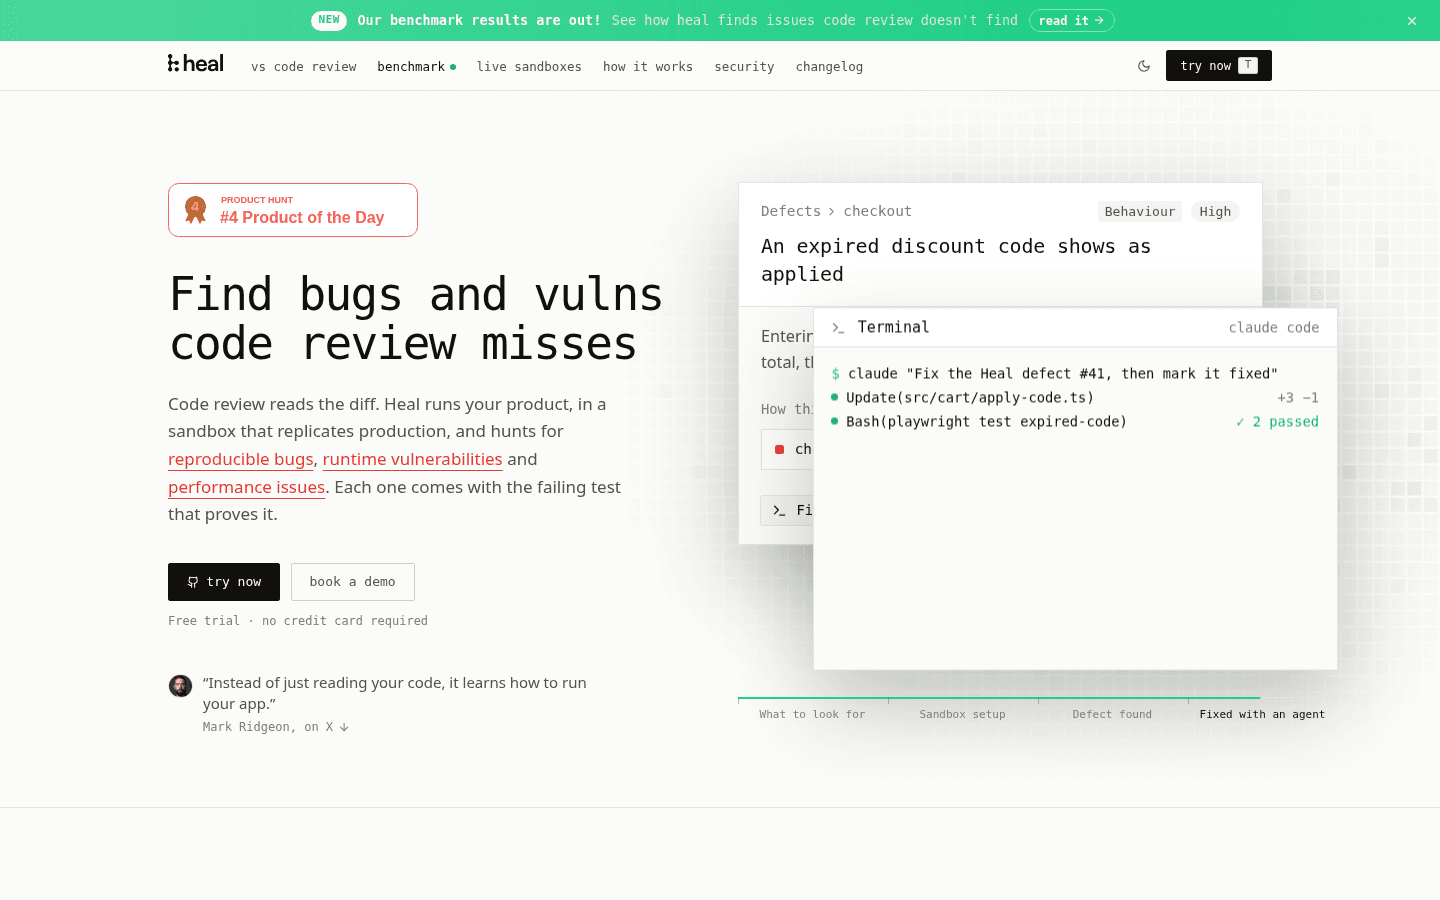Viewport: 1440px width, 900px height.
Task: Navigate to the security page
Action: pos(744,67)
